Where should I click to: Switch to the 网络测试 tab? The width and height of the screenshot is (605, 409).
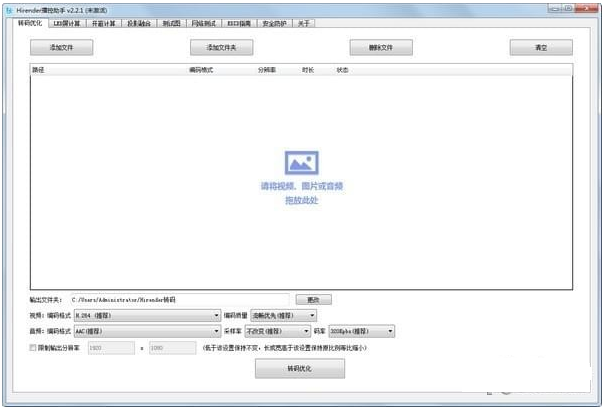pos(204,24)
